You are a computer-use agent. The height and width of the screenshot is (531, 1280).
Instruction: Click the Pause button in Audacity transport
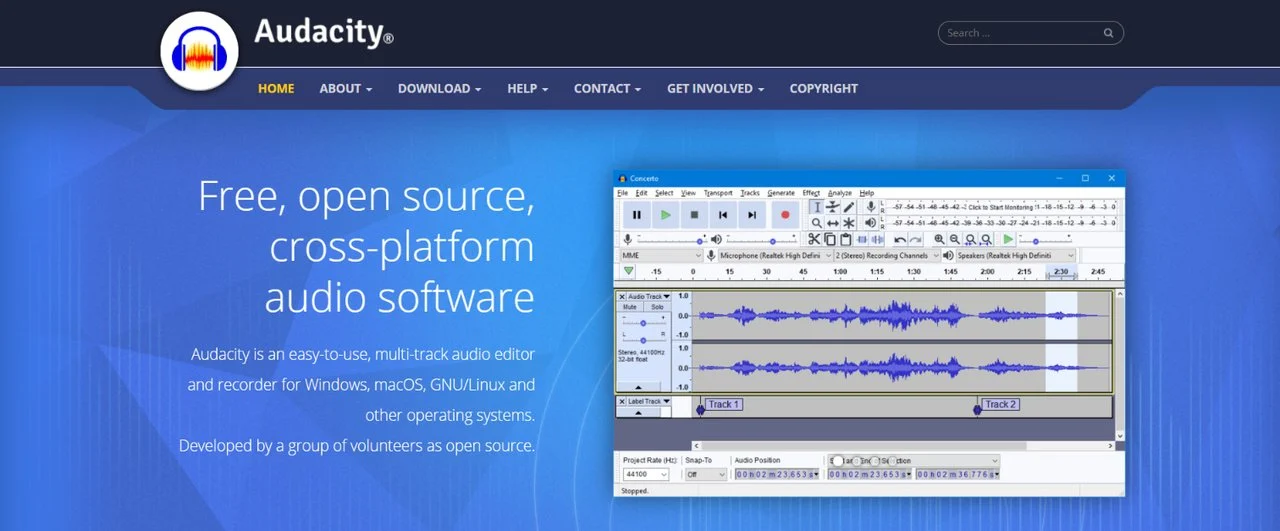(x=637, y=215)
